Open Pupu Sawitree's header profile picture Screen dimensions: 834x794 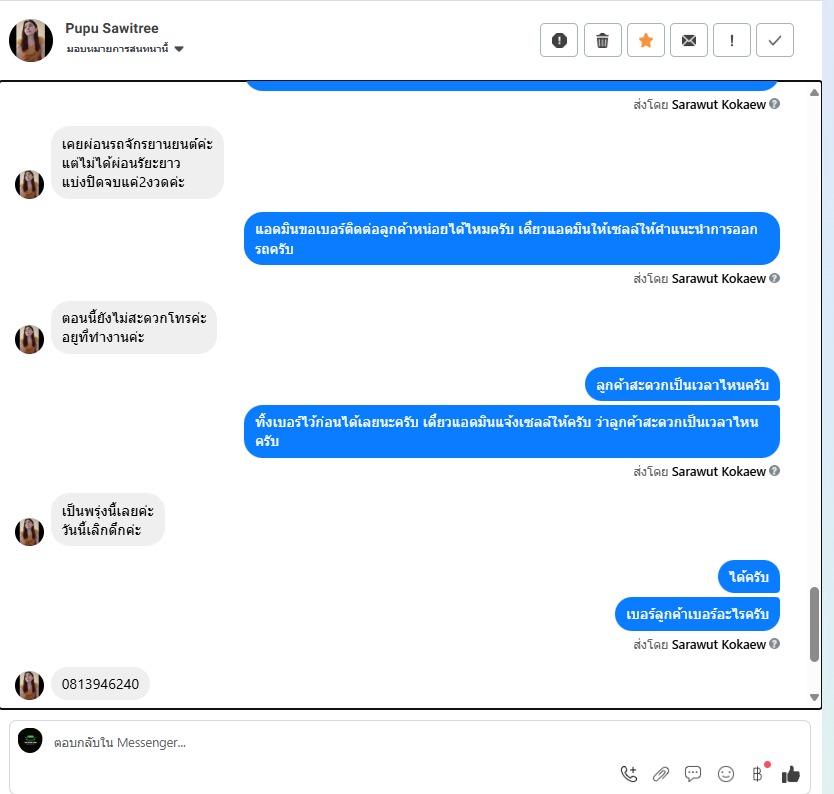[x=31, y=40]
